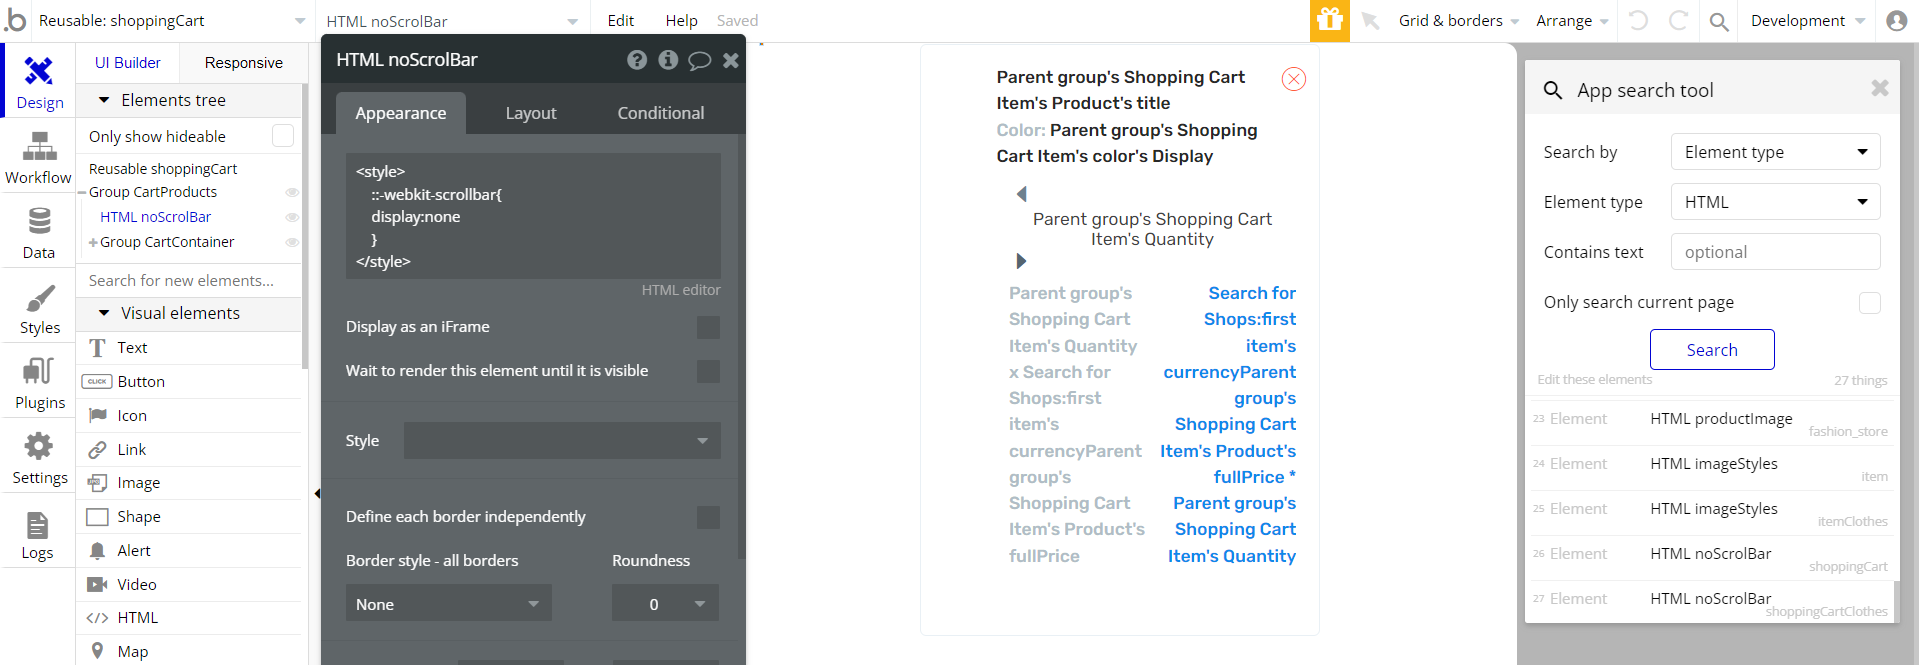
Task: Open search magnifier in top toolbar
Action: coord(1719,21)
